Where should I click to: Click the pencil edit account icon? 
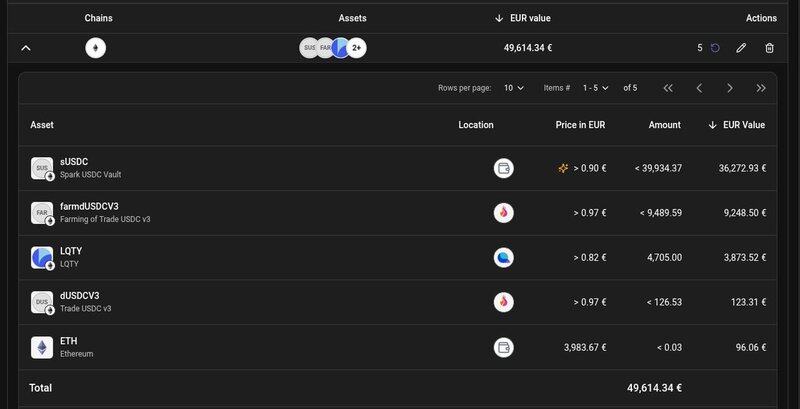point(741,48)
